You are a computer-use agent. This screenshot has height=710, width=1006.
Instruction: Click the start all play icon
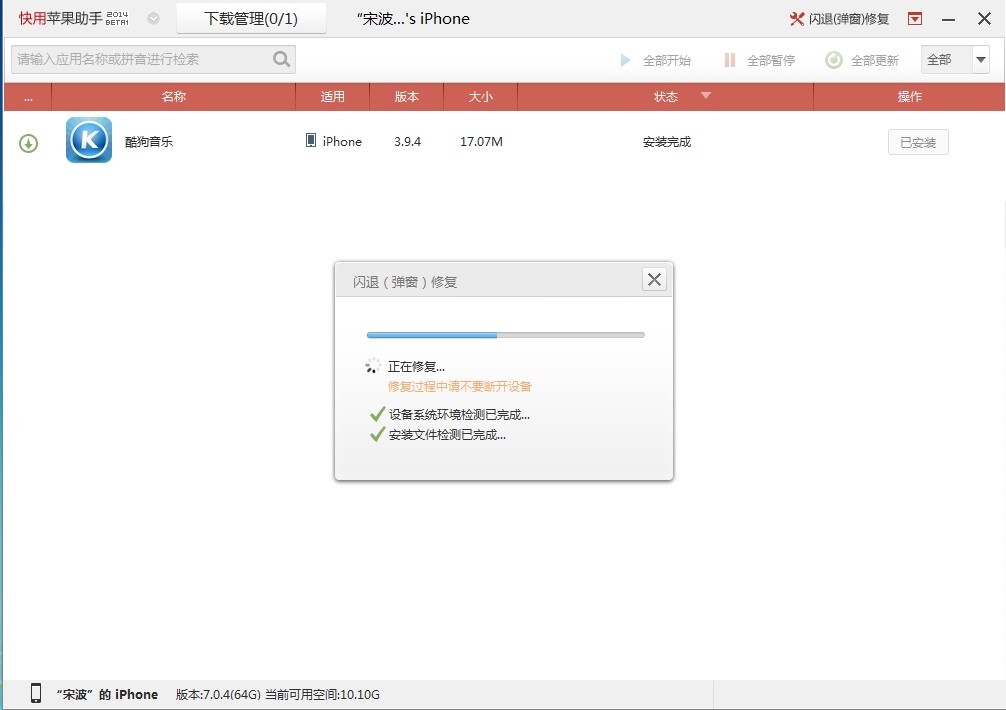626,60
